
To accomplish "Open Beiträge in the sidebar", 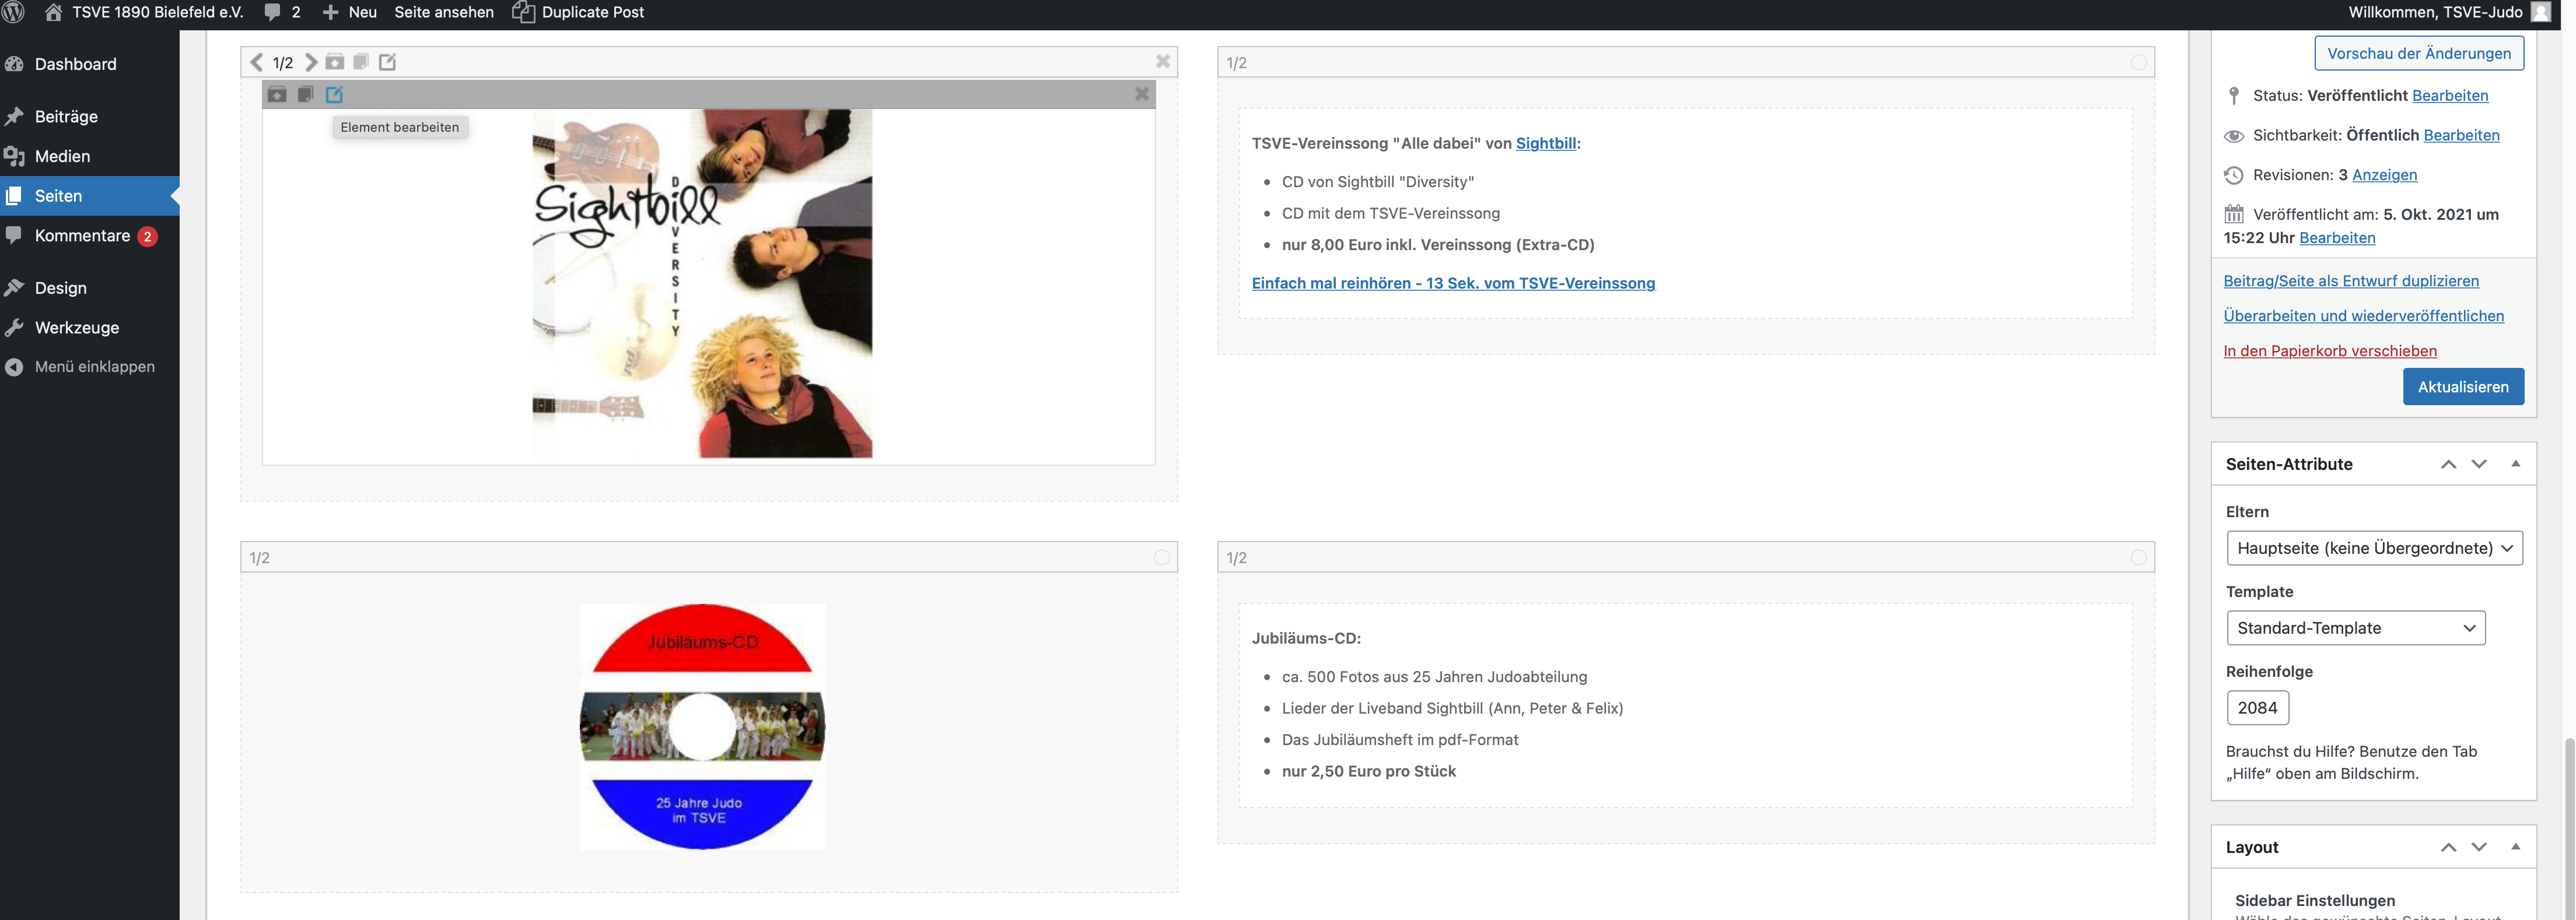I will coord(66,116).
